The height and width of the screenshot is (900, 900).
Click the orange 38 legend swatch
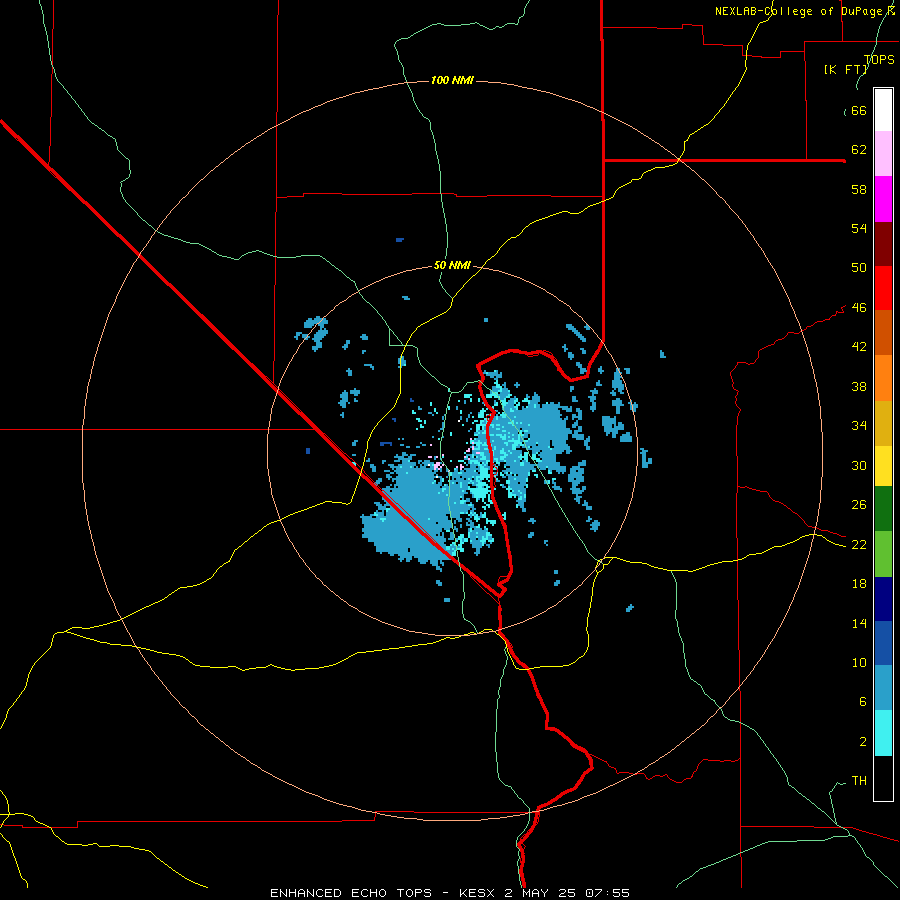[883, 378]
